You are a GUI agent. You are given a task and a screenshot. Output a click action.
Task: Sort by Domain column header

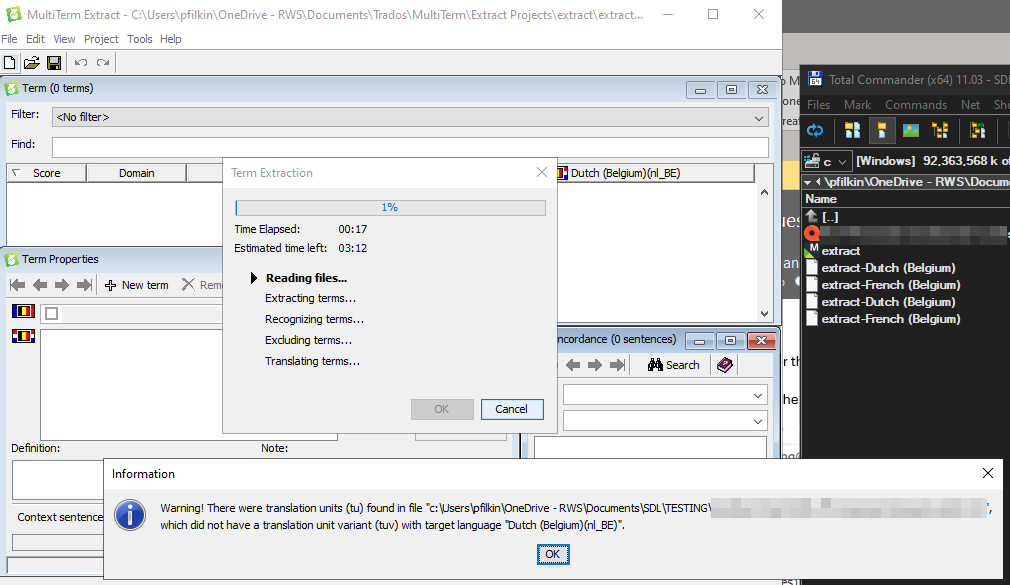pos(136,173)
